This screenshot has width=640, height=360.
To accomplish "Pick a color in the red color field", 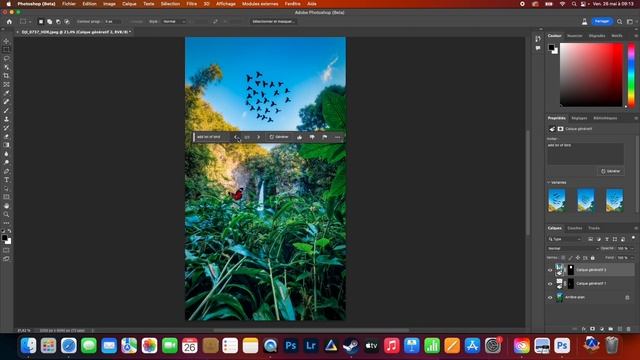I will pos(591,75).
